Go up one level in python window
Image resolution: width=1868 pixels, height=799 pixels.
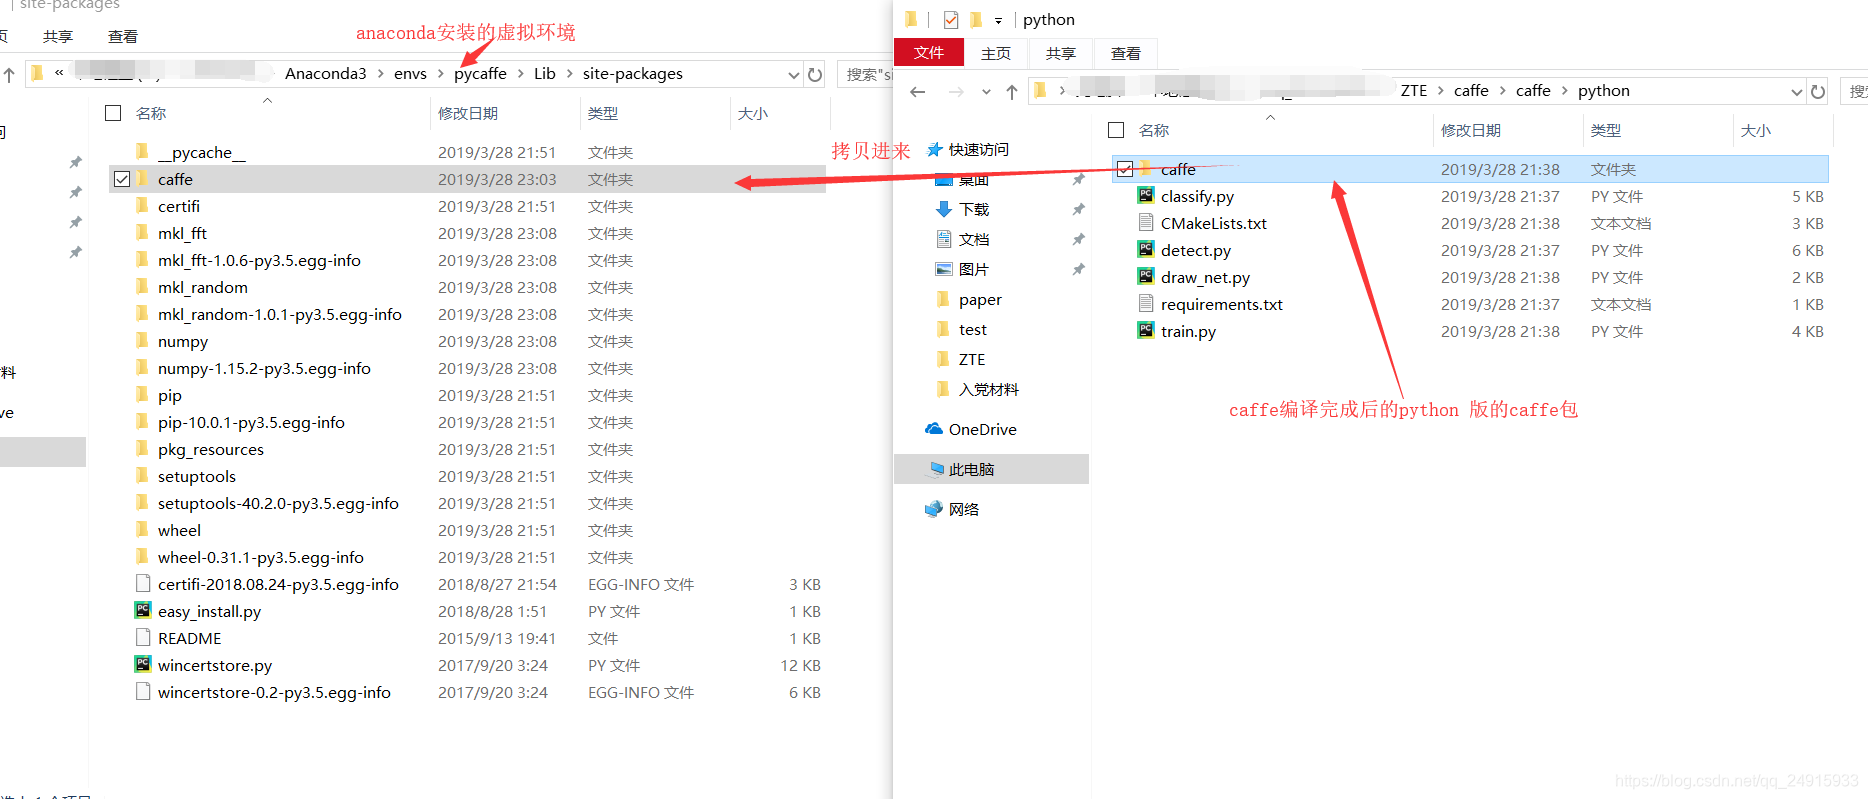tap(1012, 92)
